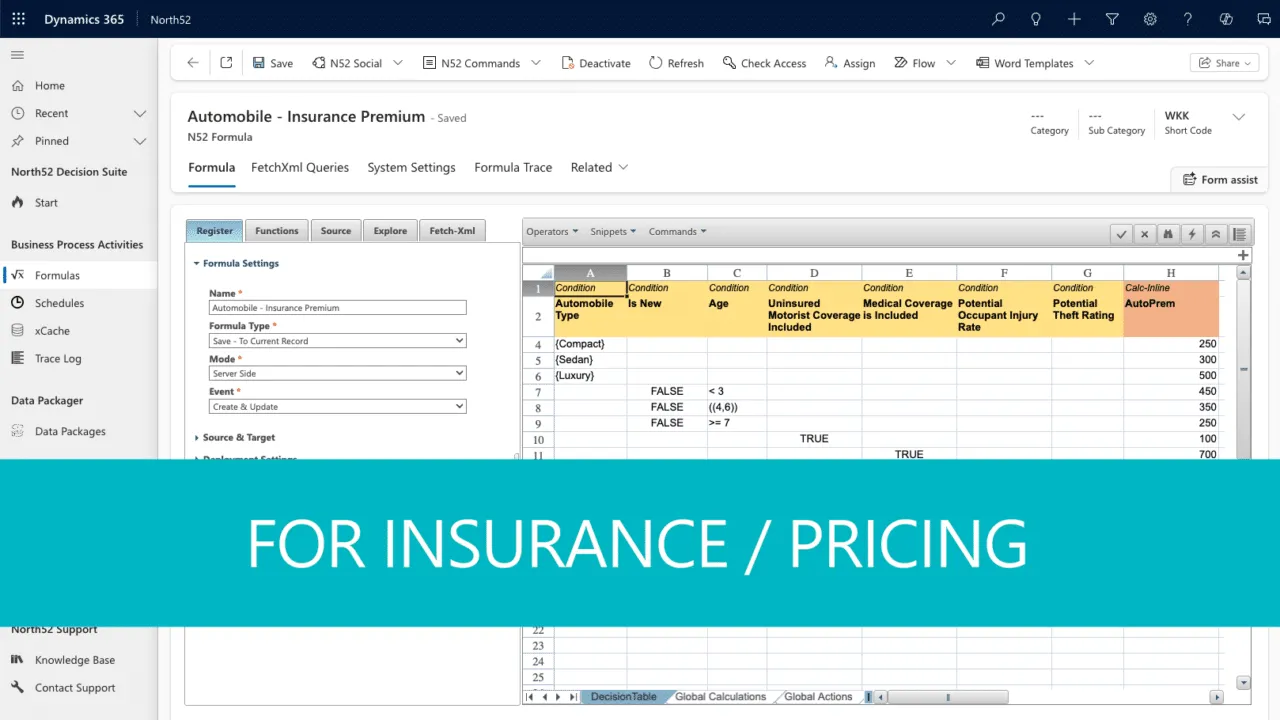Open the Dynamics 365 app launcher waffle

pos(19,19)
